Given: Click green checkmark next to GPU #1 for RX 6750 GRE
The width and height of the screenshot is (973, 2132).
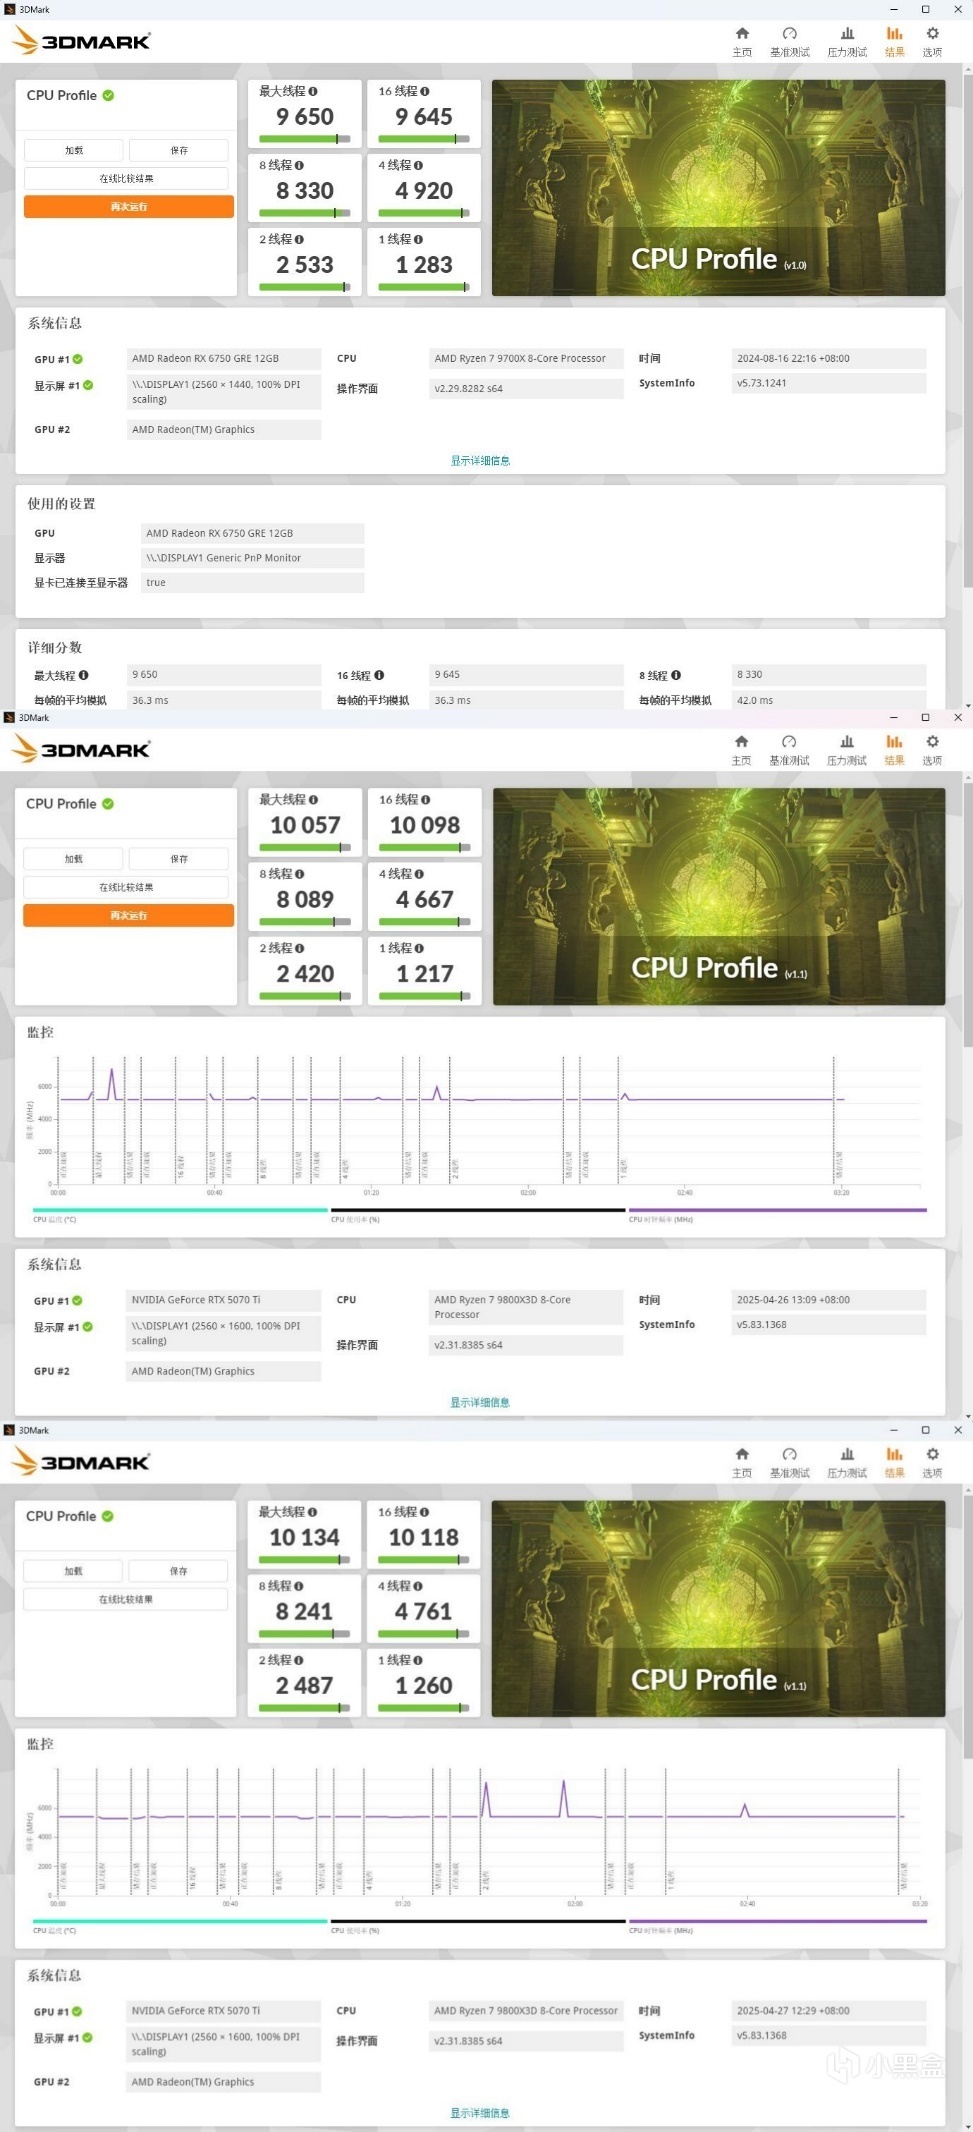Looking at the screenshot, I should pyautogui.click(x=78, y=359).
